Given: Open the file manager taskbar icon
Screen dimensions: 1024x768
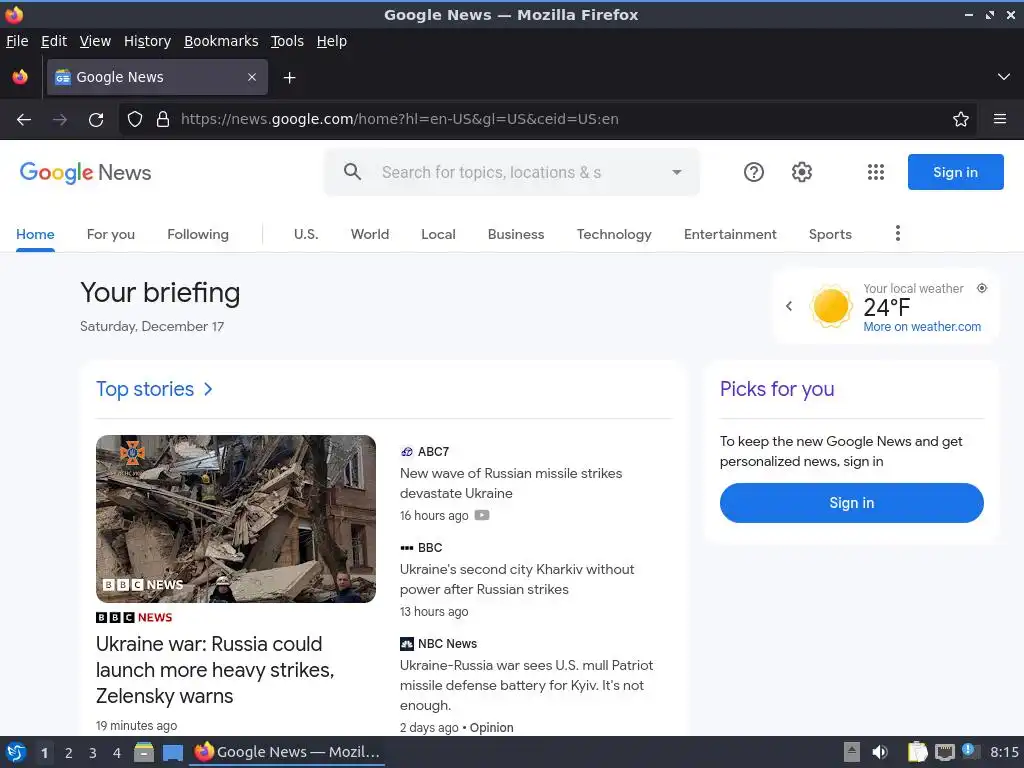Looking at the screenshot, I should pyautogui.click(x=144, y=752).
